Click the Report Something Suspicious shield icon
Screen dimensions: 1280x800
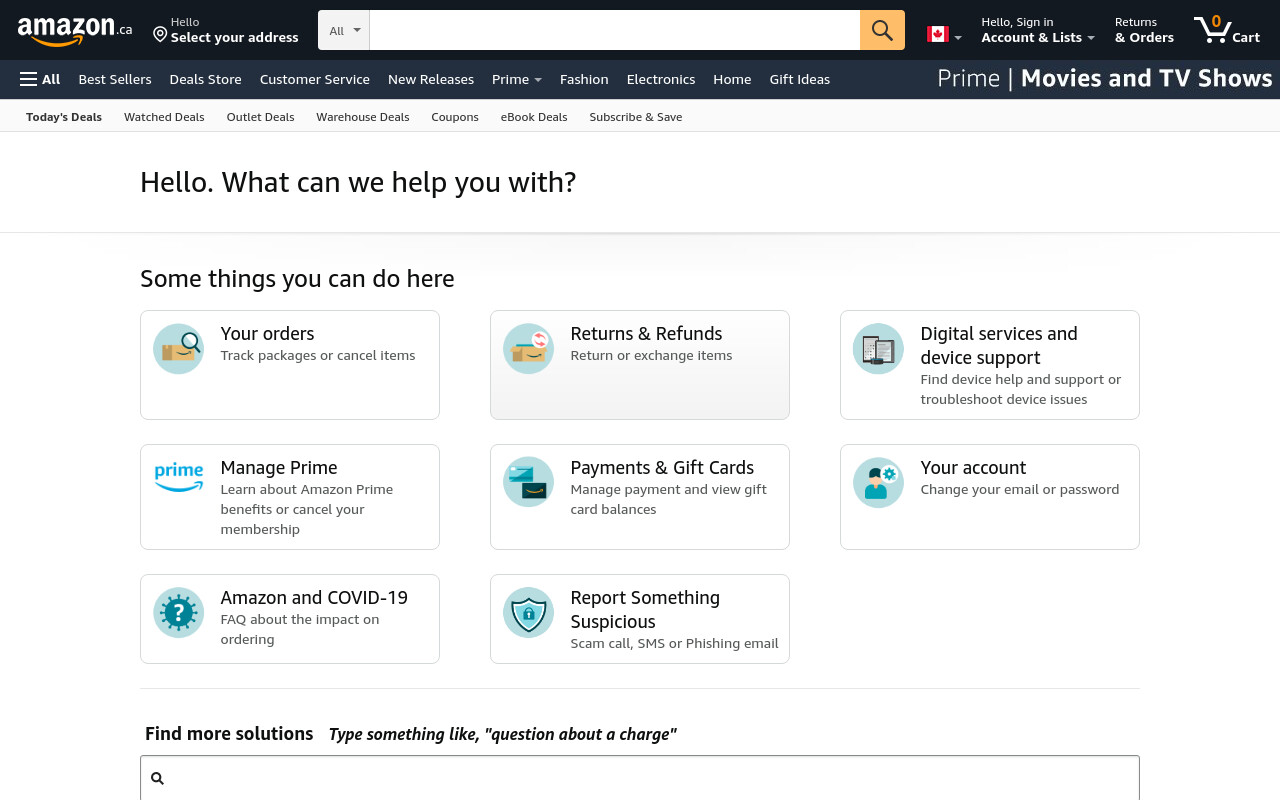pos(528,612)
